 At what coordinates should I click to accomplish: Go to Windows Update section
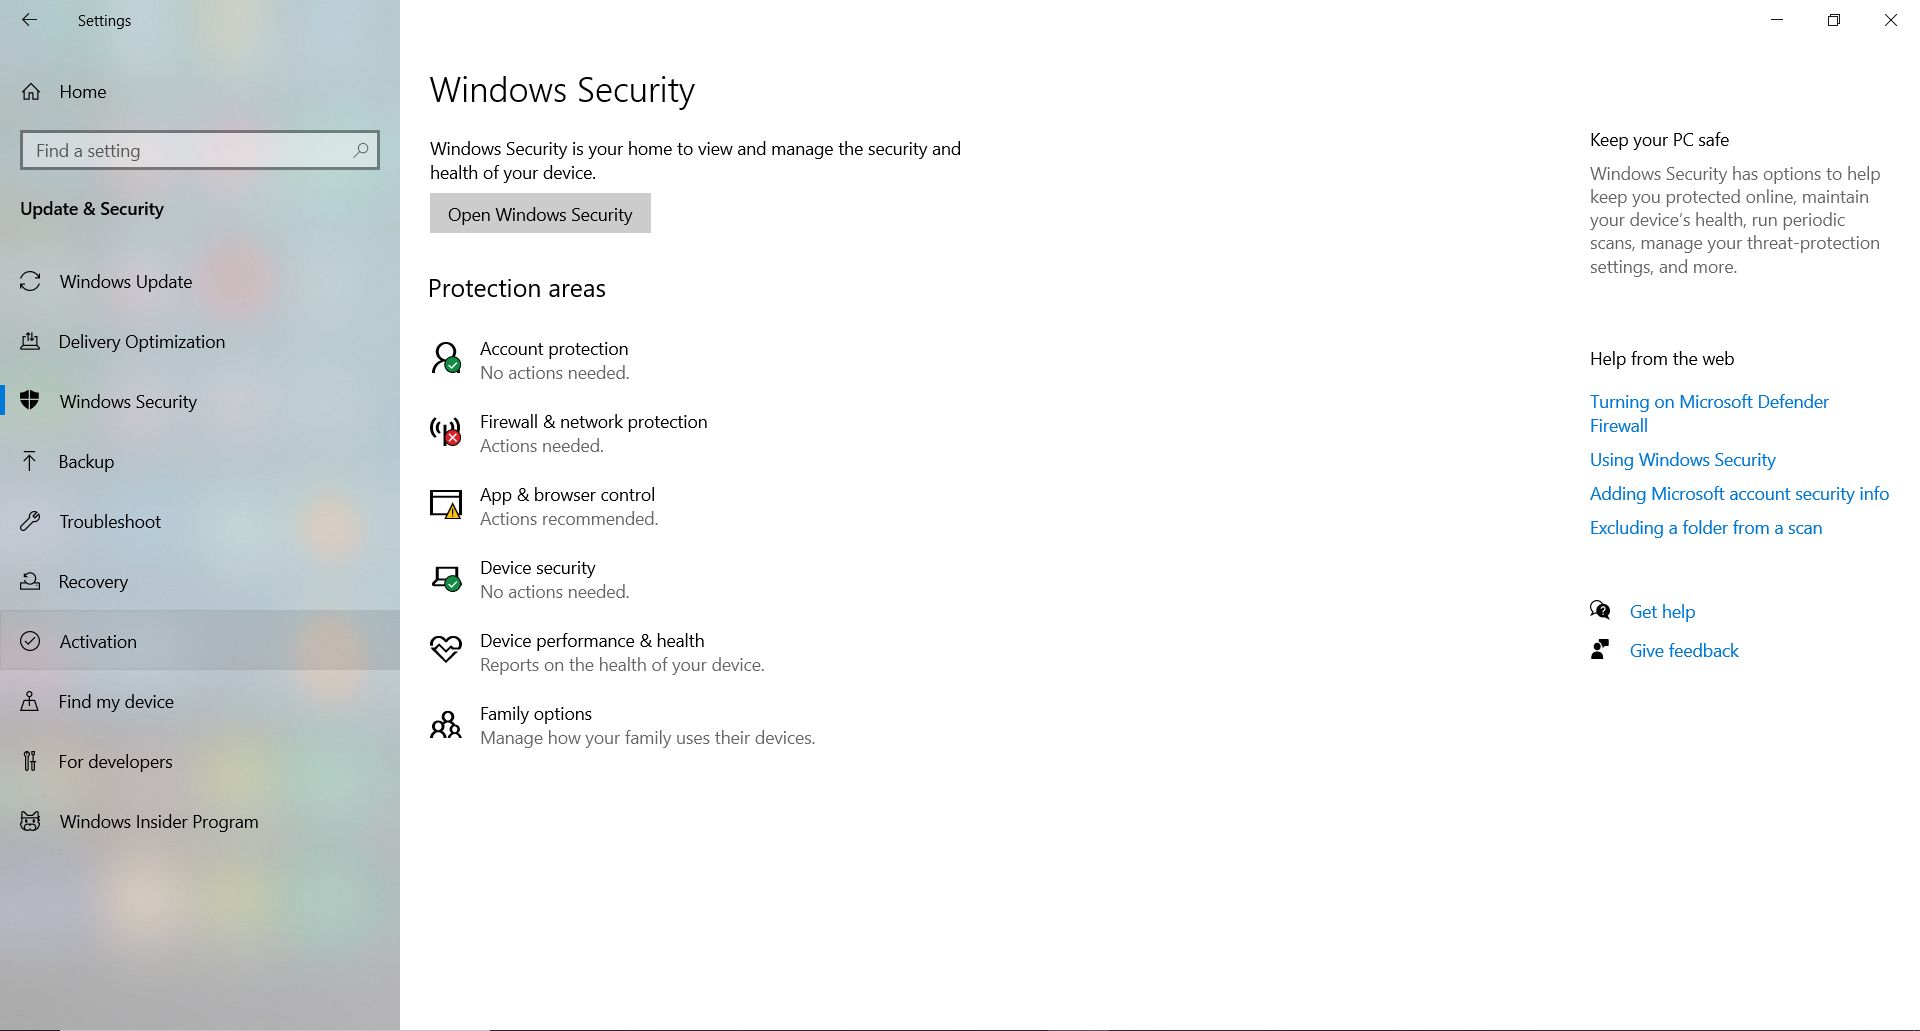point(125,282)
